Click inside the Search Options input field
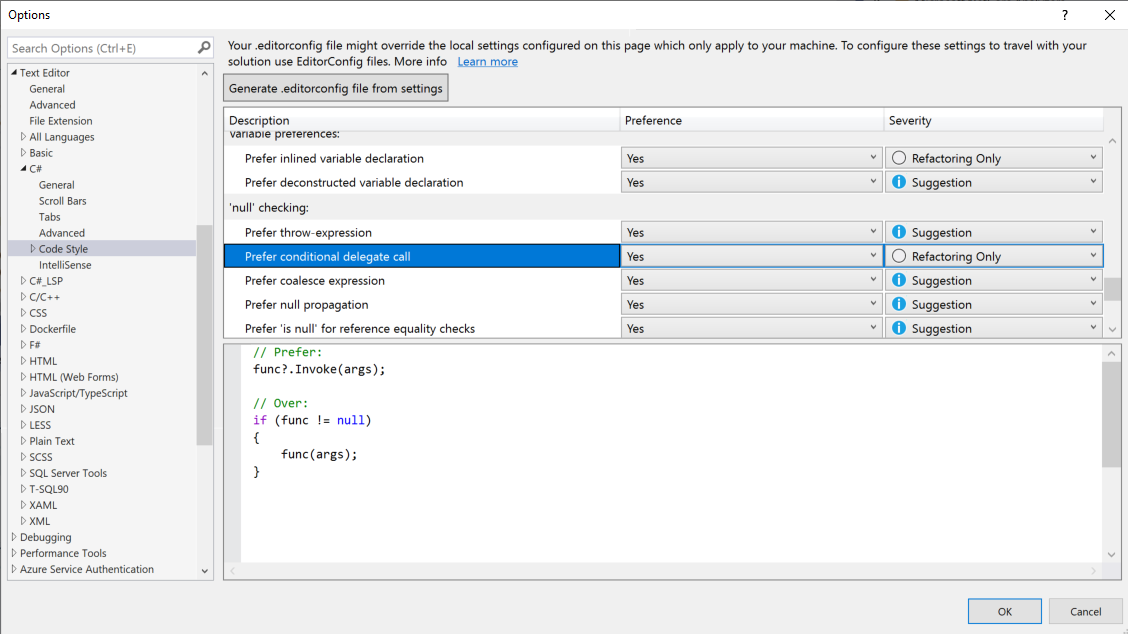Image resolution: width=1128 pixels, height=634 pixels. [x=100, y=47]
